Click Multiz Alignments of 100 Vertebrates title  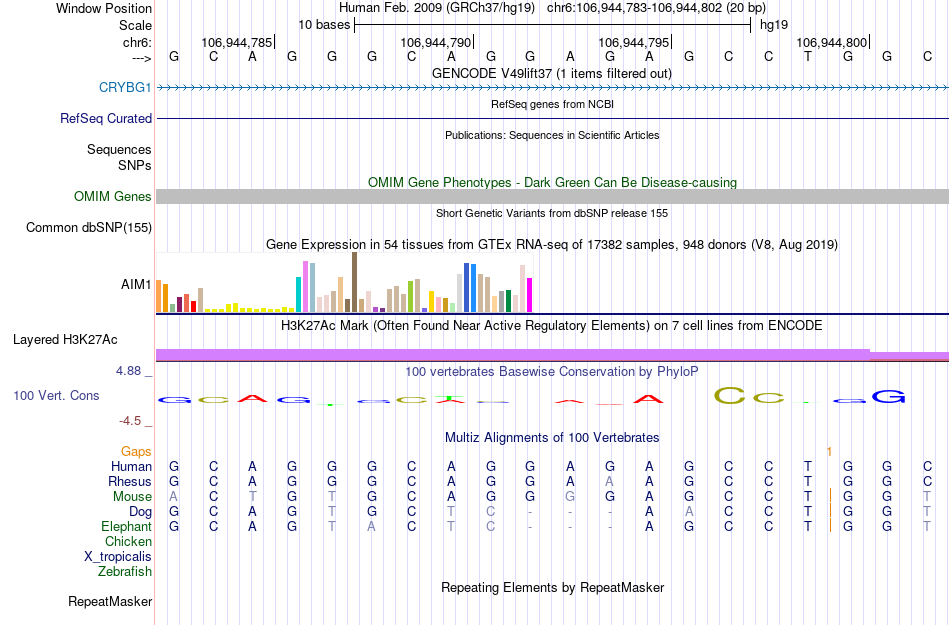tap(552, 437)
